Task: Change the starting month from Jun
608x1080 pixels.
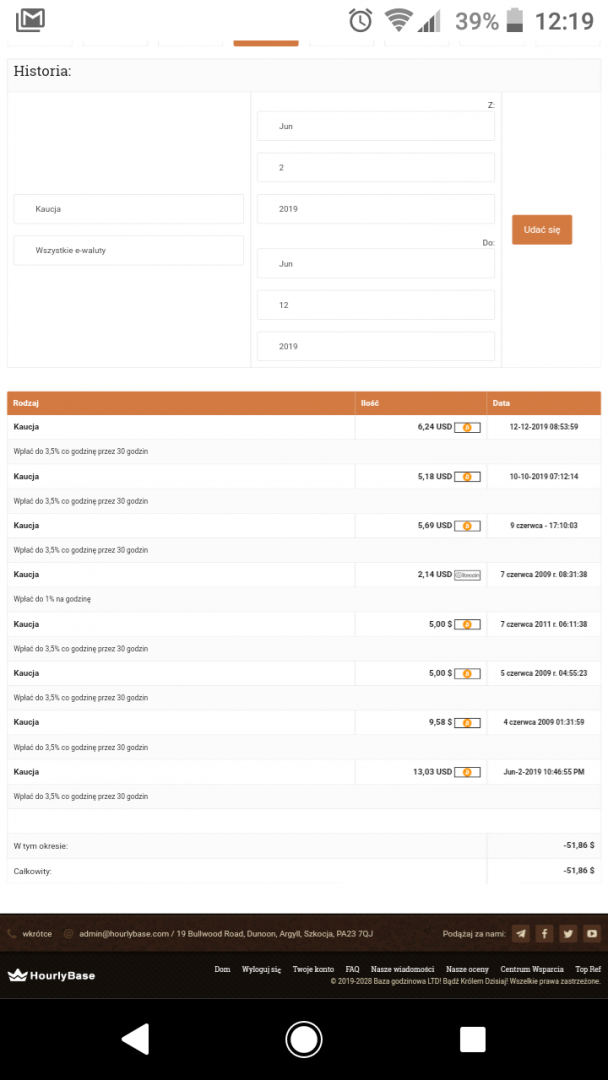Action: (x=374, y=125)
